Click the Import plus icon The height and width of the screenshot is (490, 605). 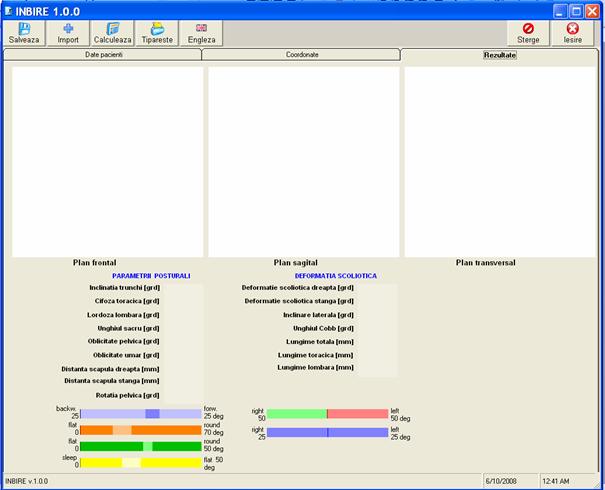(67, 29)
